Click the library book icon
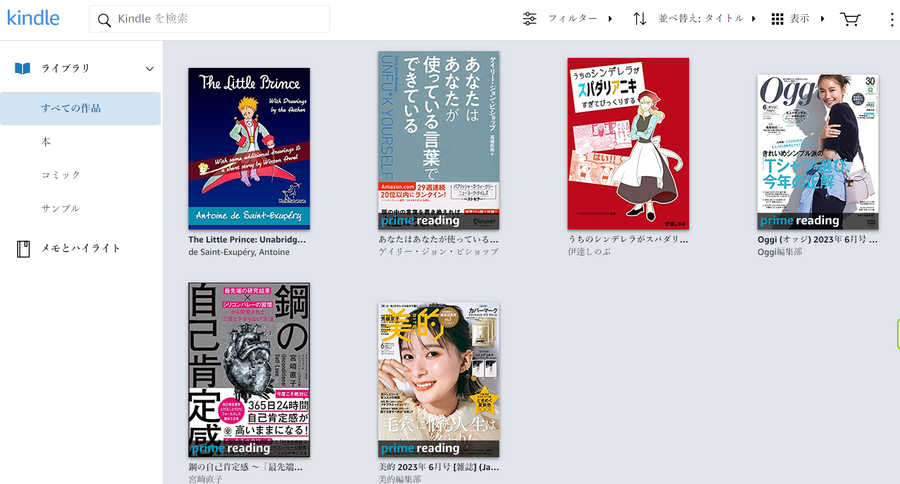Image resolution: width=900 pixels, height=484 pixels. tap(22, 69)
